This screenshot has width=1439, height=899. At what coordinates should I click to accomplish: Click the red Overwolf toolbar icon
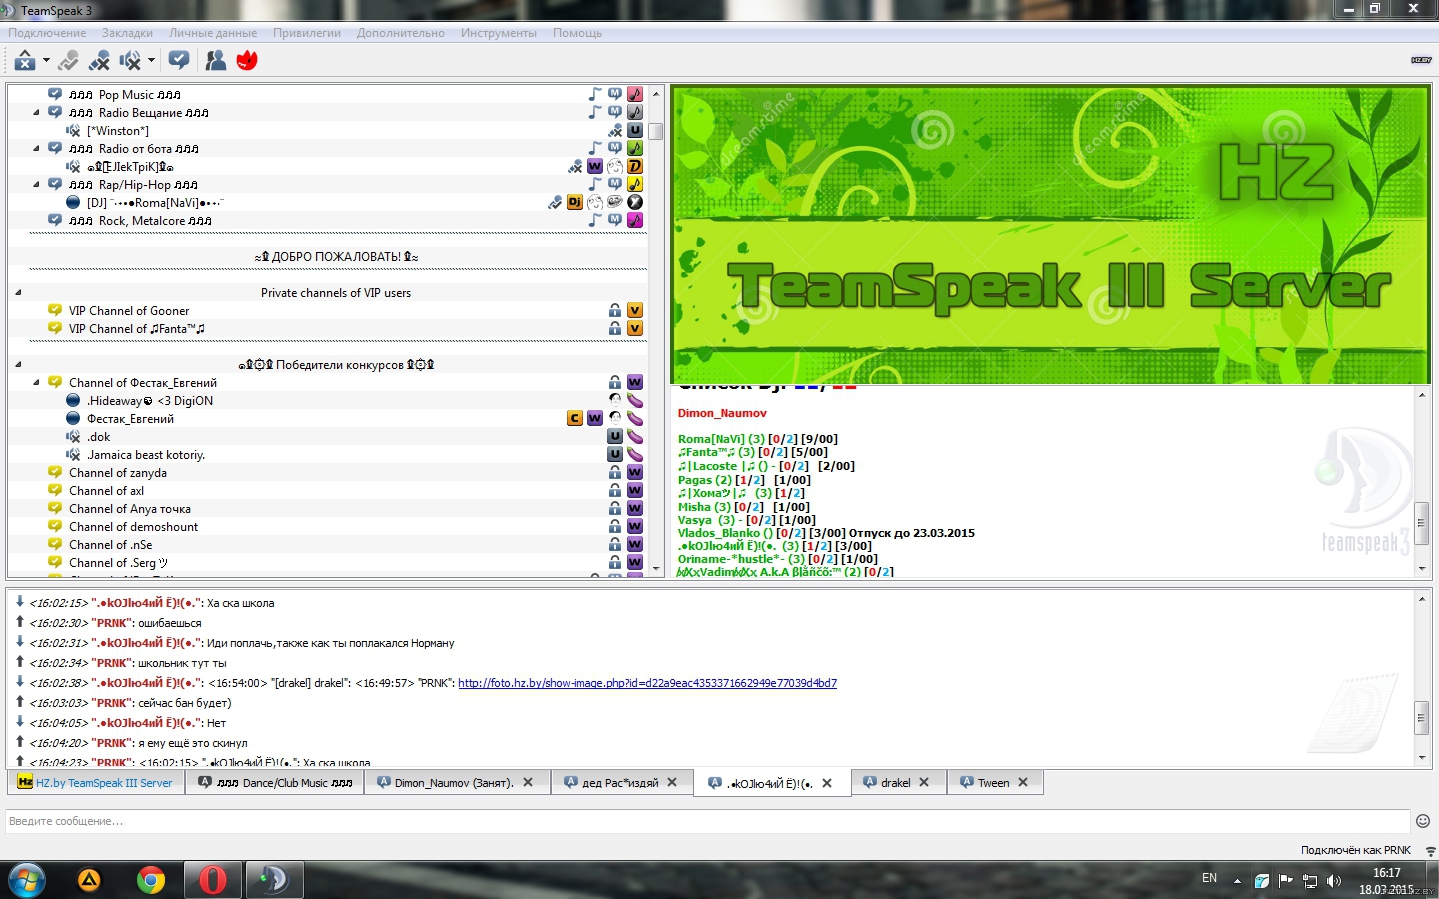pos(247,61)
